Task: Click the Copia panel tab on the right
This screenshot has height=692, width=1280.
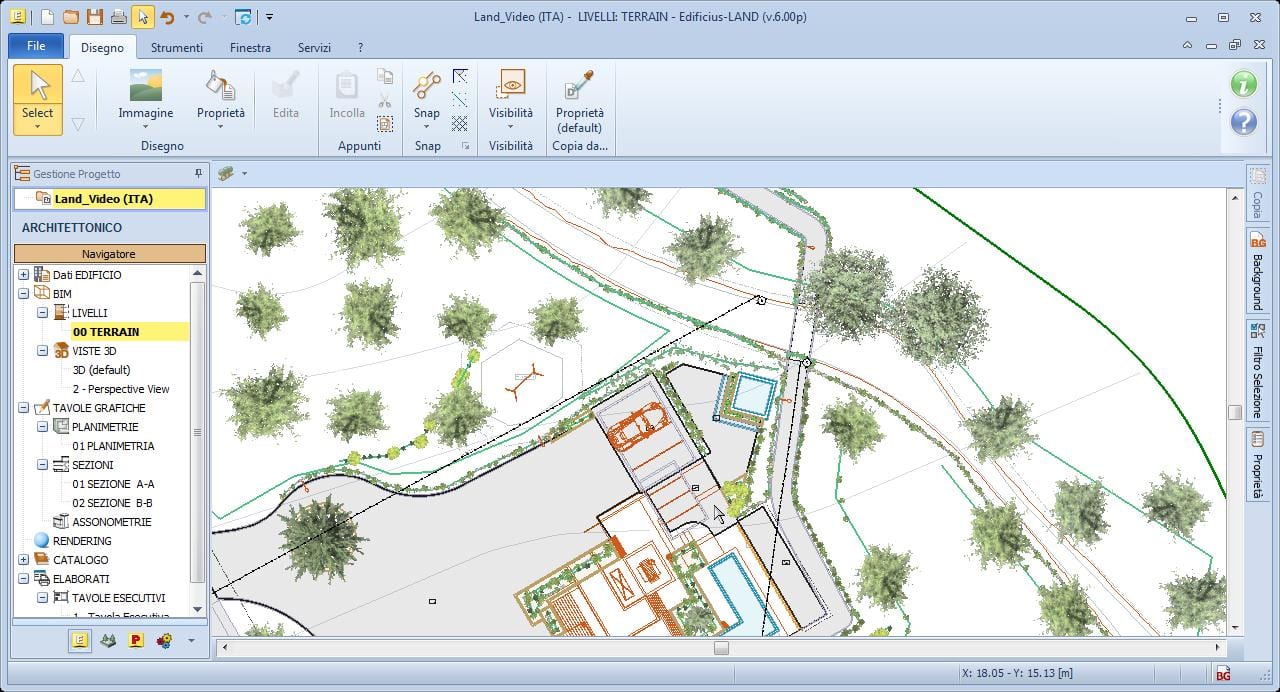Action: coord(1257,201)
